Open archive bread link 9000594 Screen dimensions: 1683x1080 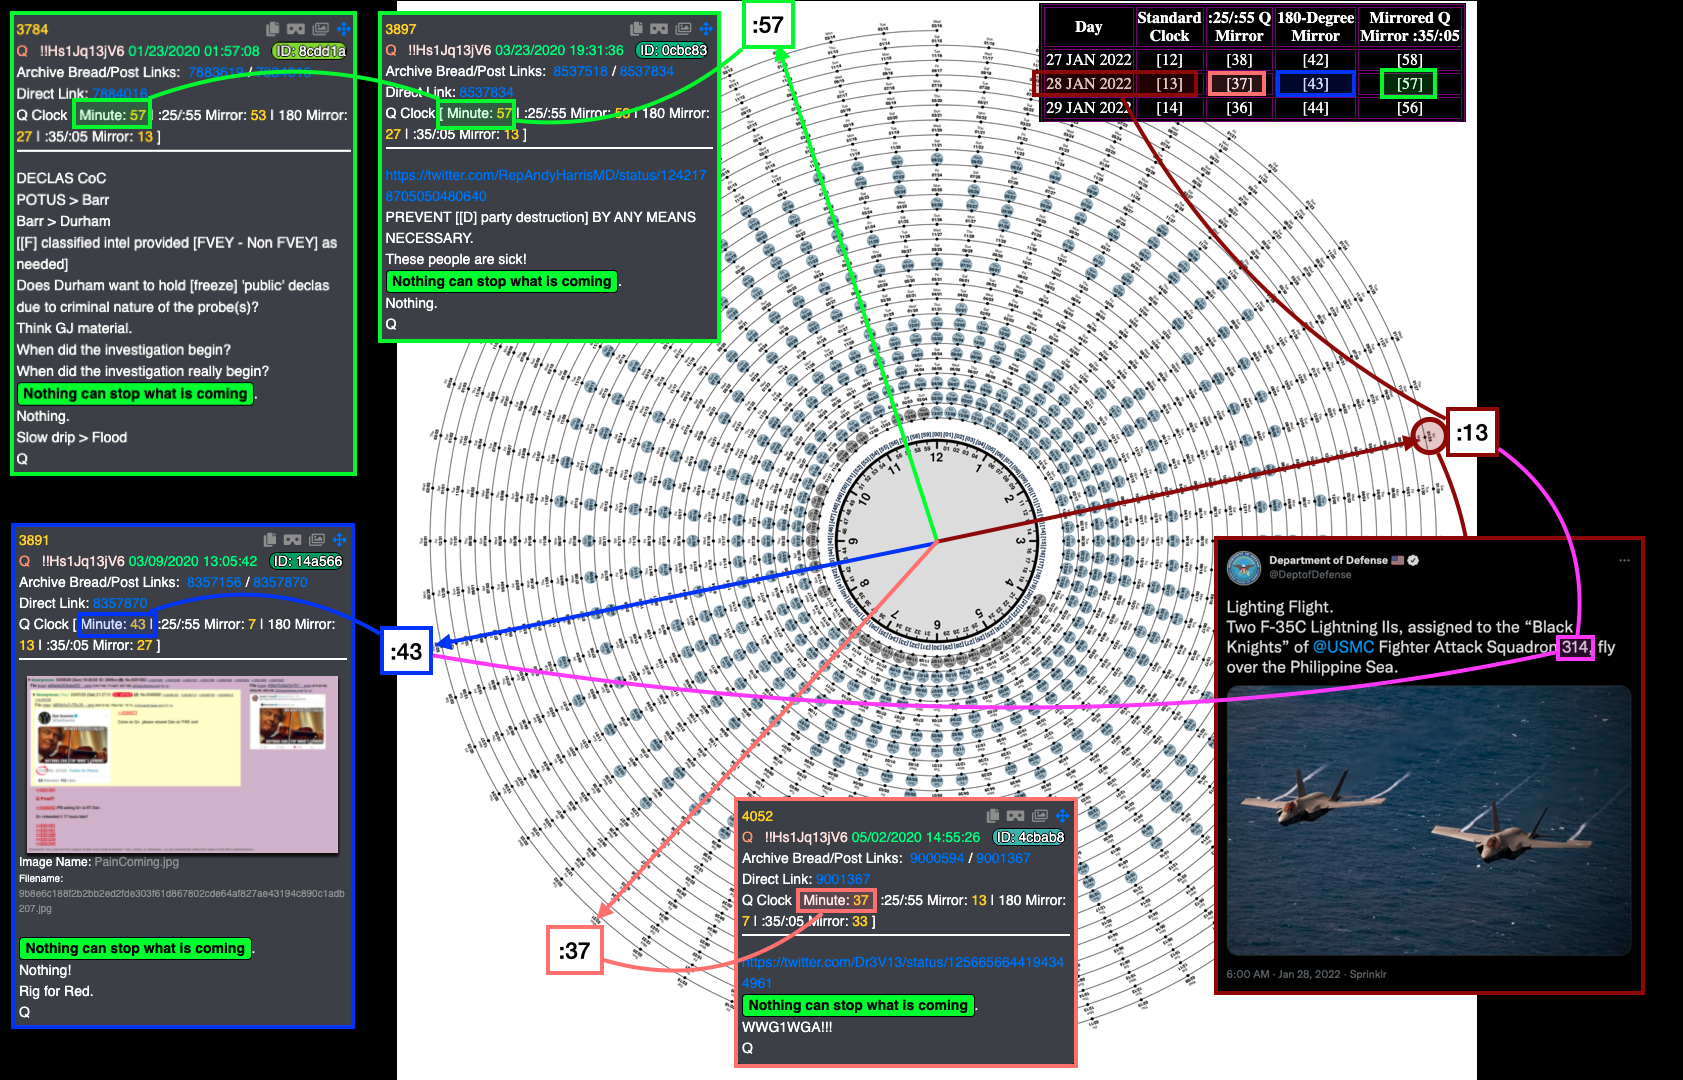pyautogui.click(x=937, y=858)
